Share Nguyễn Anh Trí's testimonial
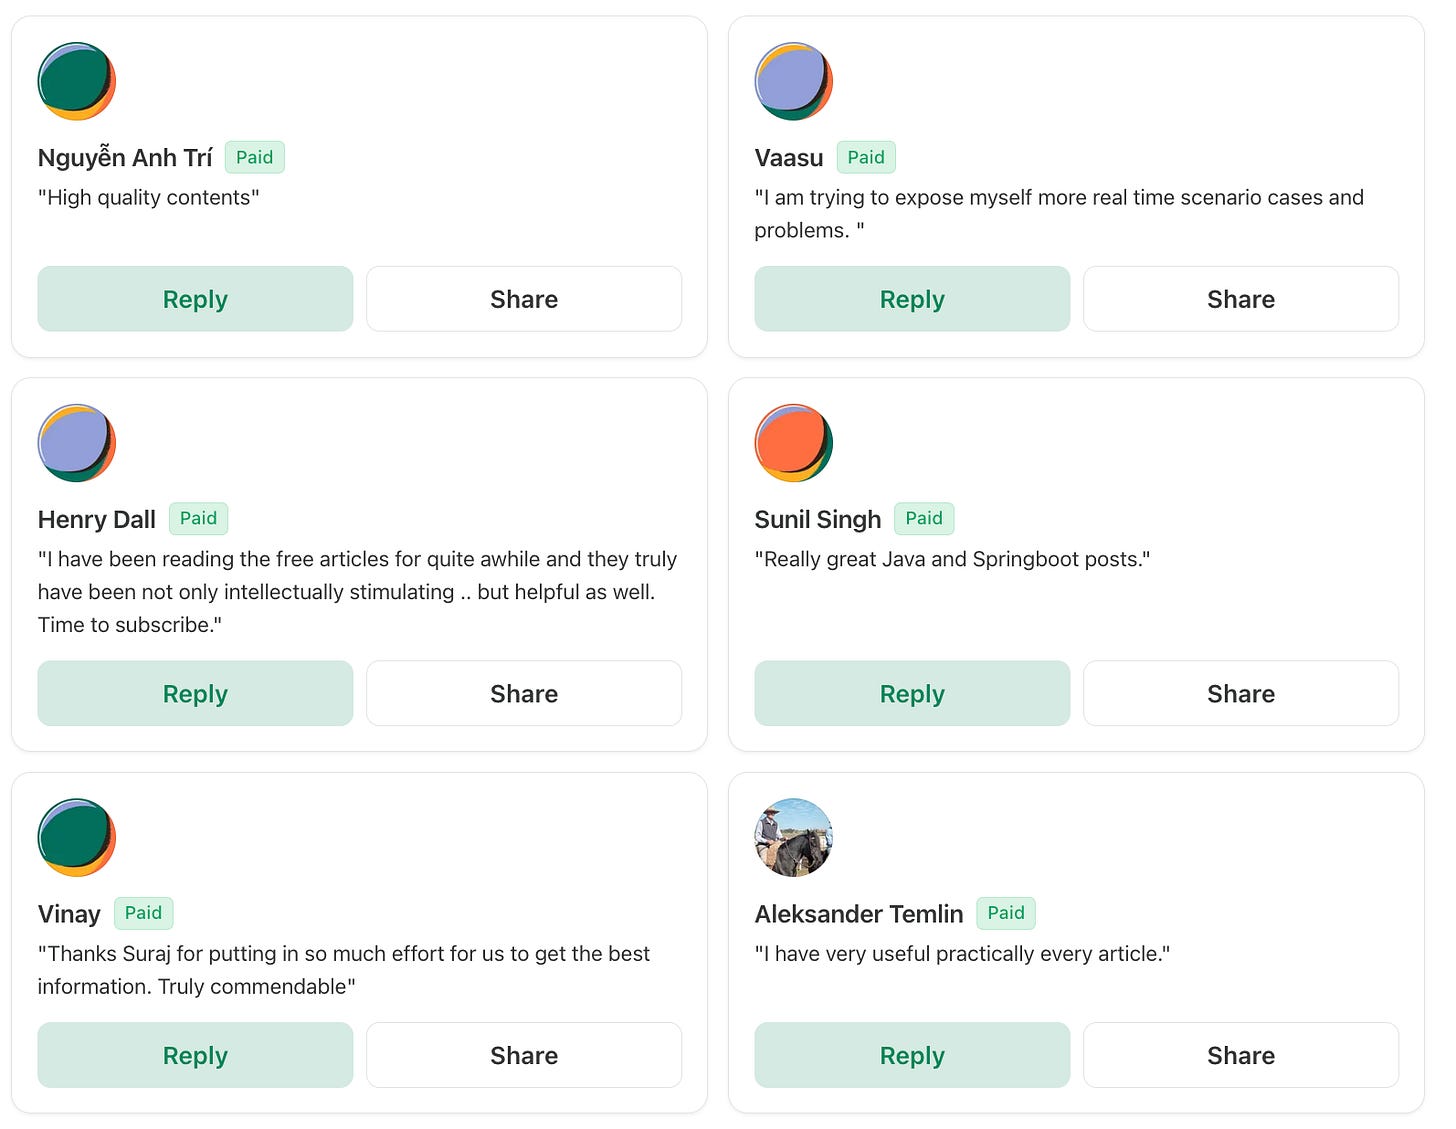The width and height of the screenshot is (1456, 1129). [x=524, y=299]
